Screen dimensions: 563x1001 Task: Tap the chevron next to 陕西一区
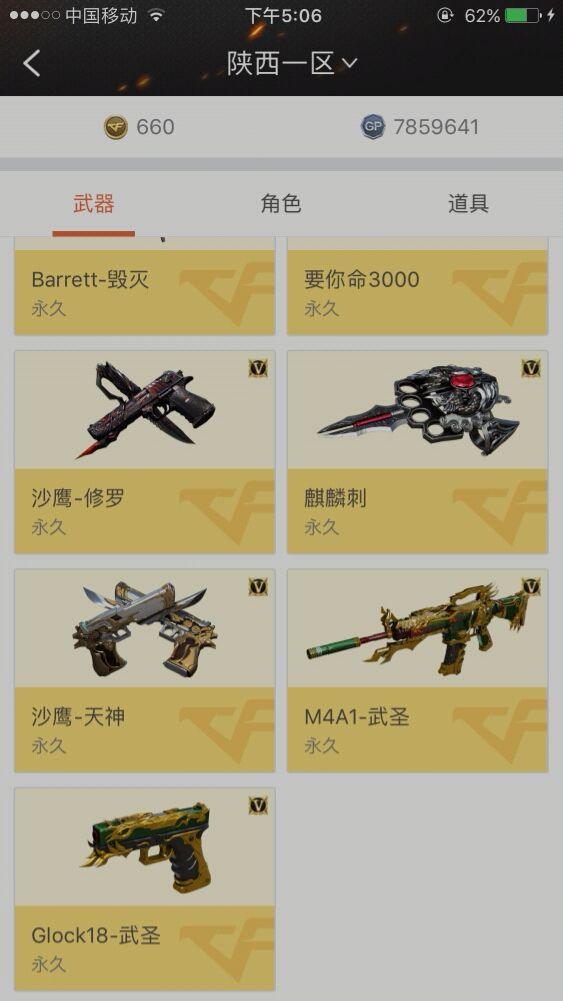point(350,63)
